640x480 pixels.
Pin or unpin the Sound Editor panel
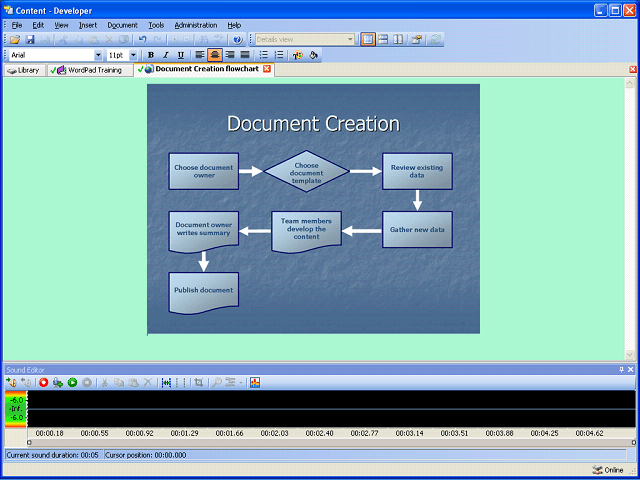click(x=621, y=370)
